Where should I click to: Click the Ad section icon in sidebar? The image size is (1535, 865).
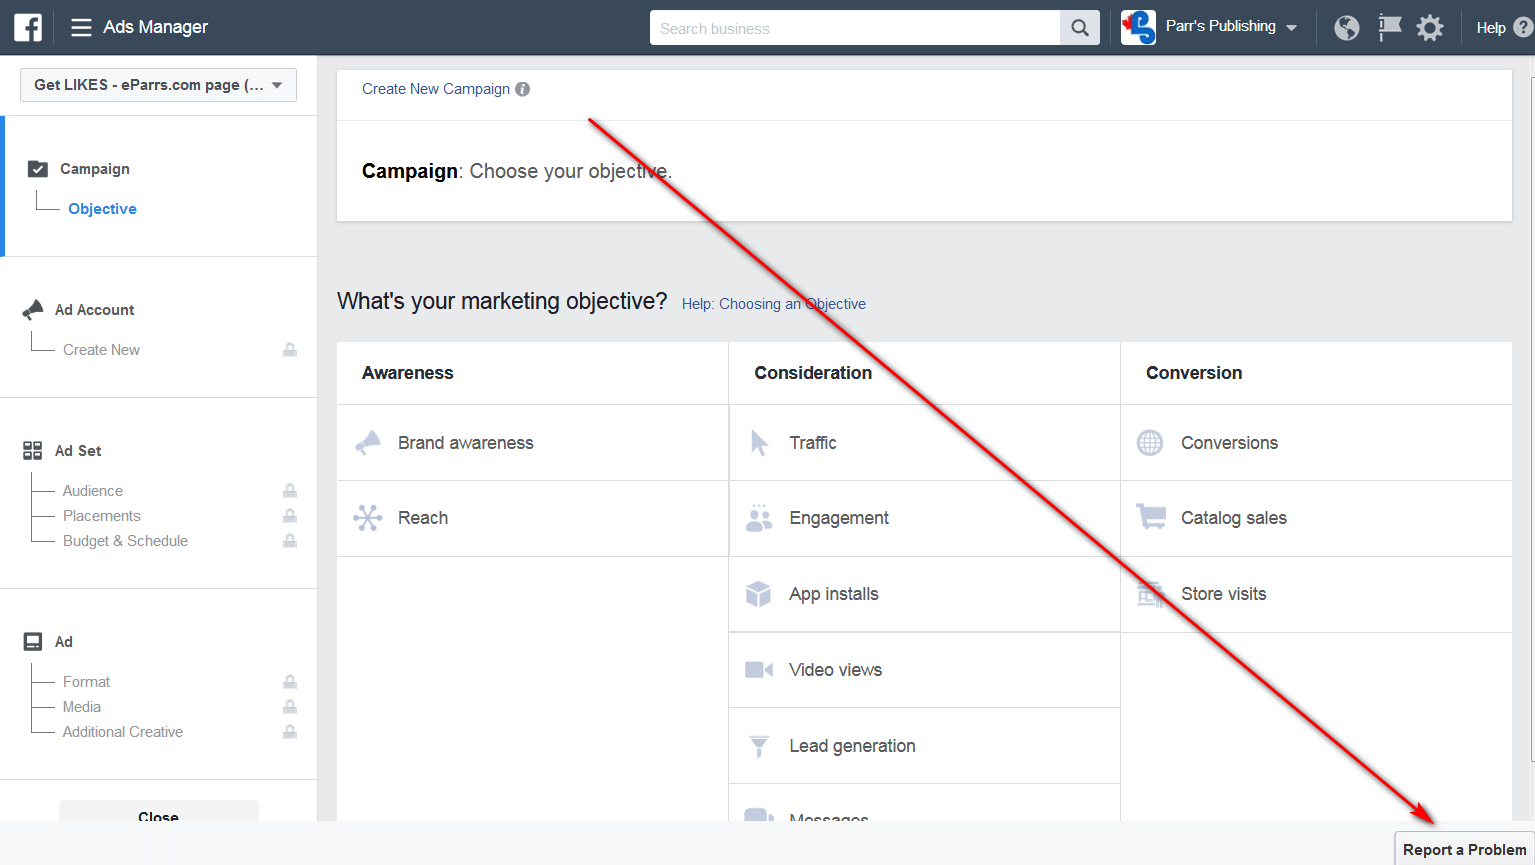pos(33,642)
